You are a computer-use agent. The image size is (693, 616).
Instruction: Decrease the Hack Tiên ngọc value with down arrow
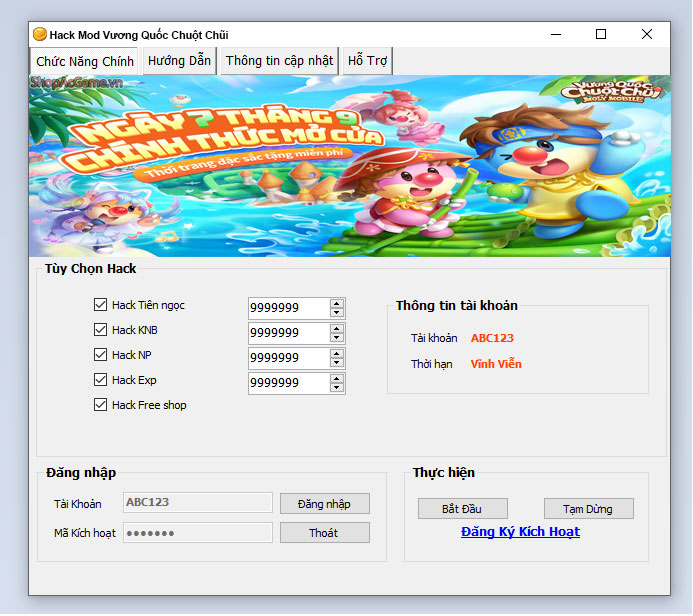337,313
